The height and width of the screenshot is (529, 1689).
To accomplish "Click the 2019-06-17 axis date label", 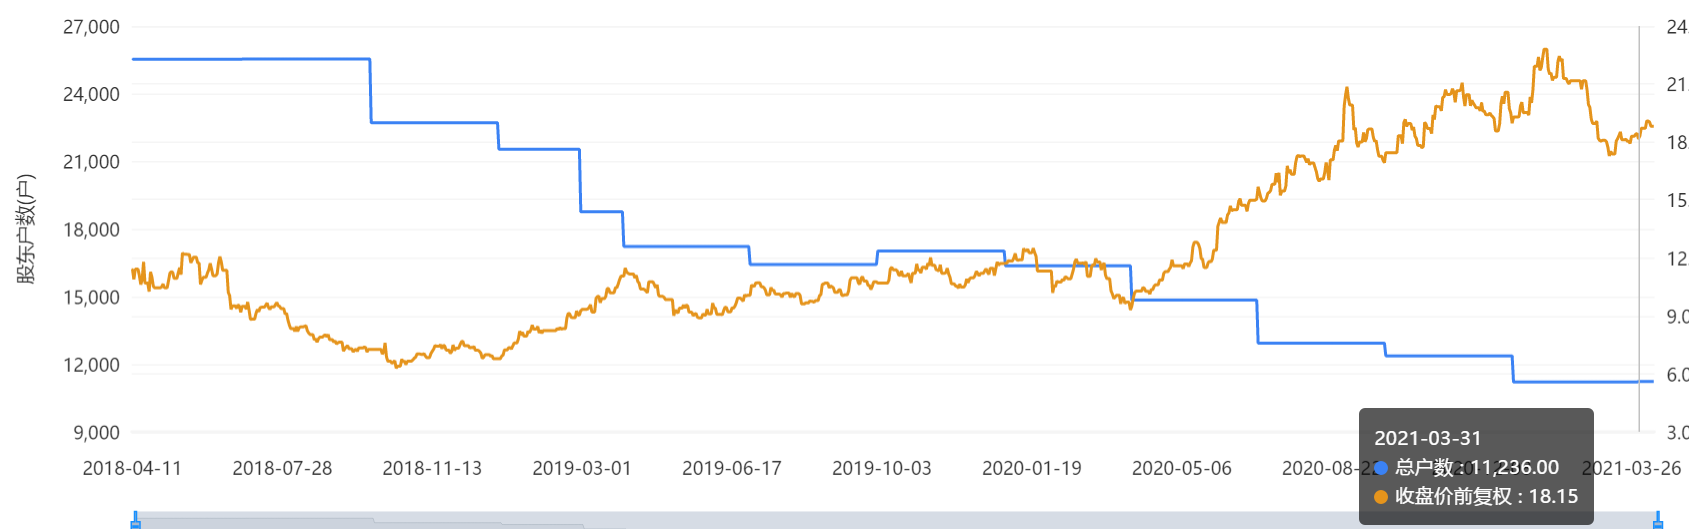I will [732, 468].
